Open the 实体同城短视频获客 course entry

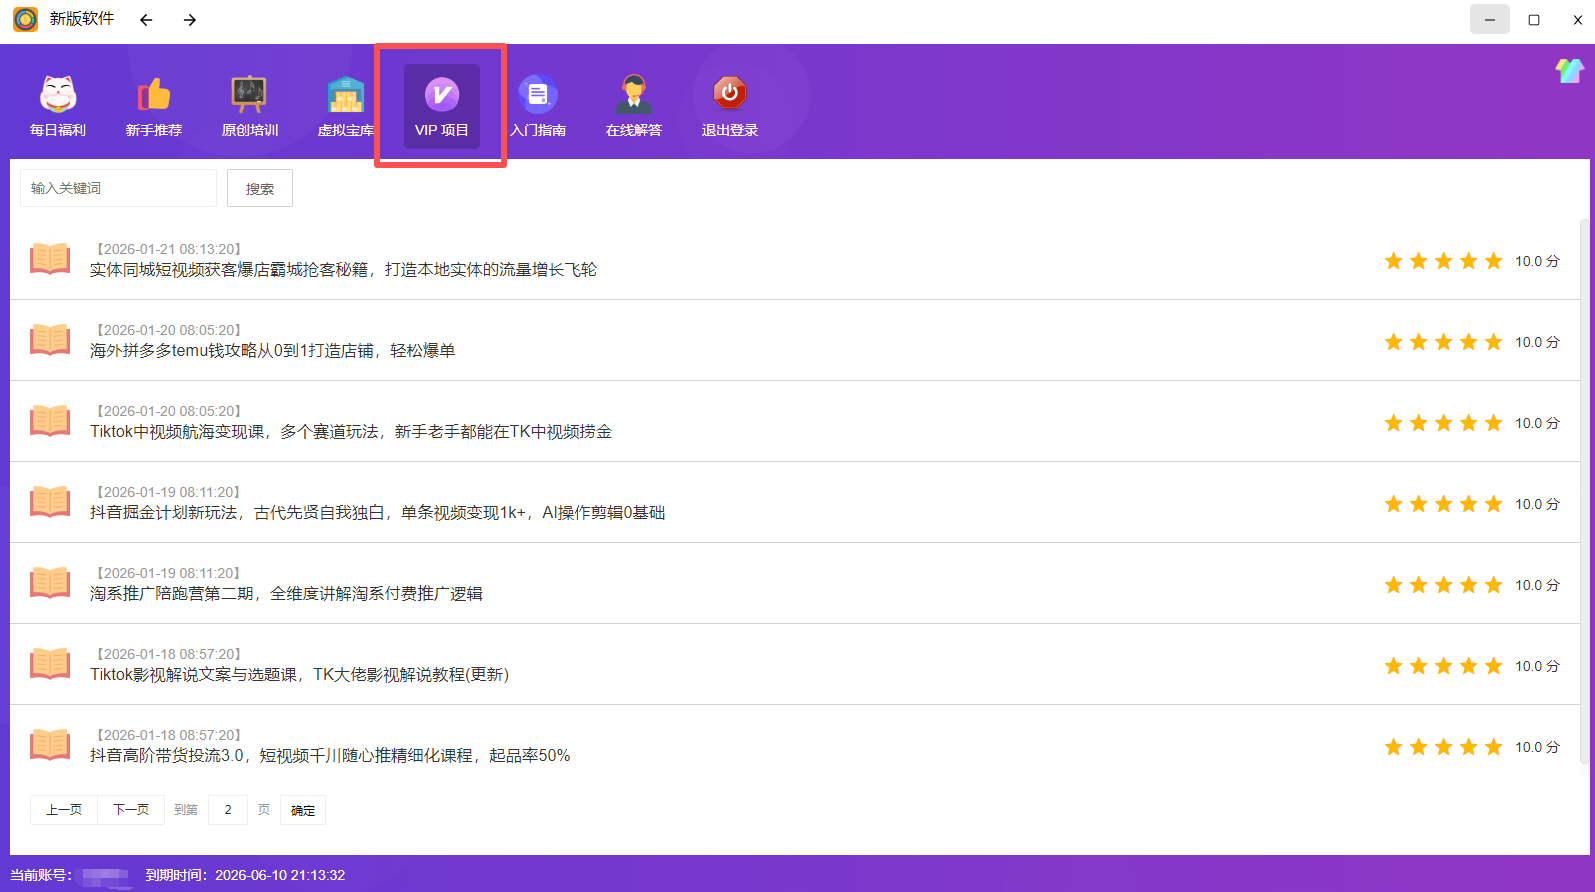(x=343, y=270)
